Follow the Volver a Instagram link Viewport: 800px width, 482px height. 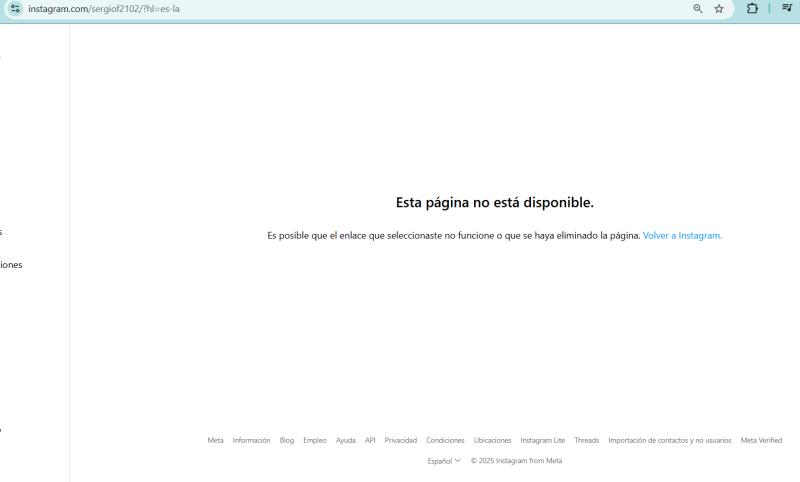(x=682, y=236)
